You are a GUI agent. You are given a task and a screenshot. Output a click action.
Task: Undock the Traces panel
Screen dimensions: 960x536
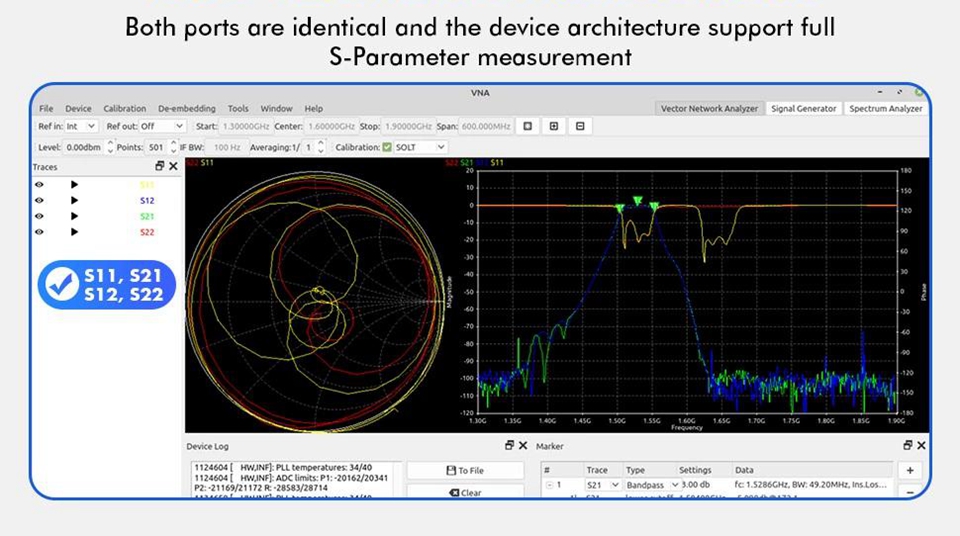click(160, 166)
